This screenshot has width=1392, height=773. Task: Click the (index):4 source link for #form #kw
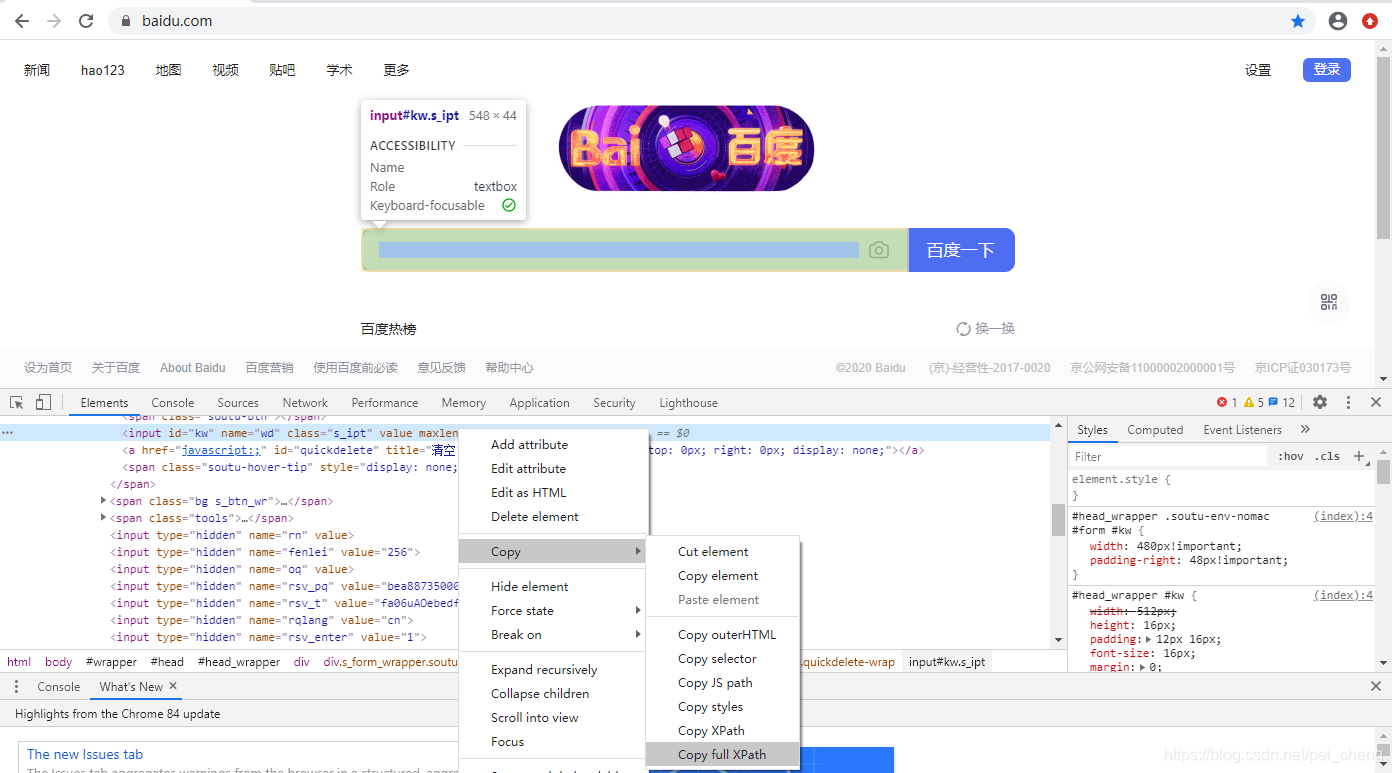coord(1344,517)
